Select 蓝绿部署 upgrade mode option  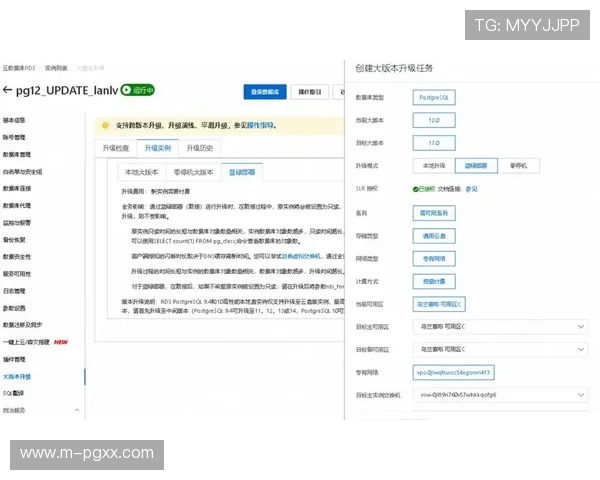tap(475, 165)
